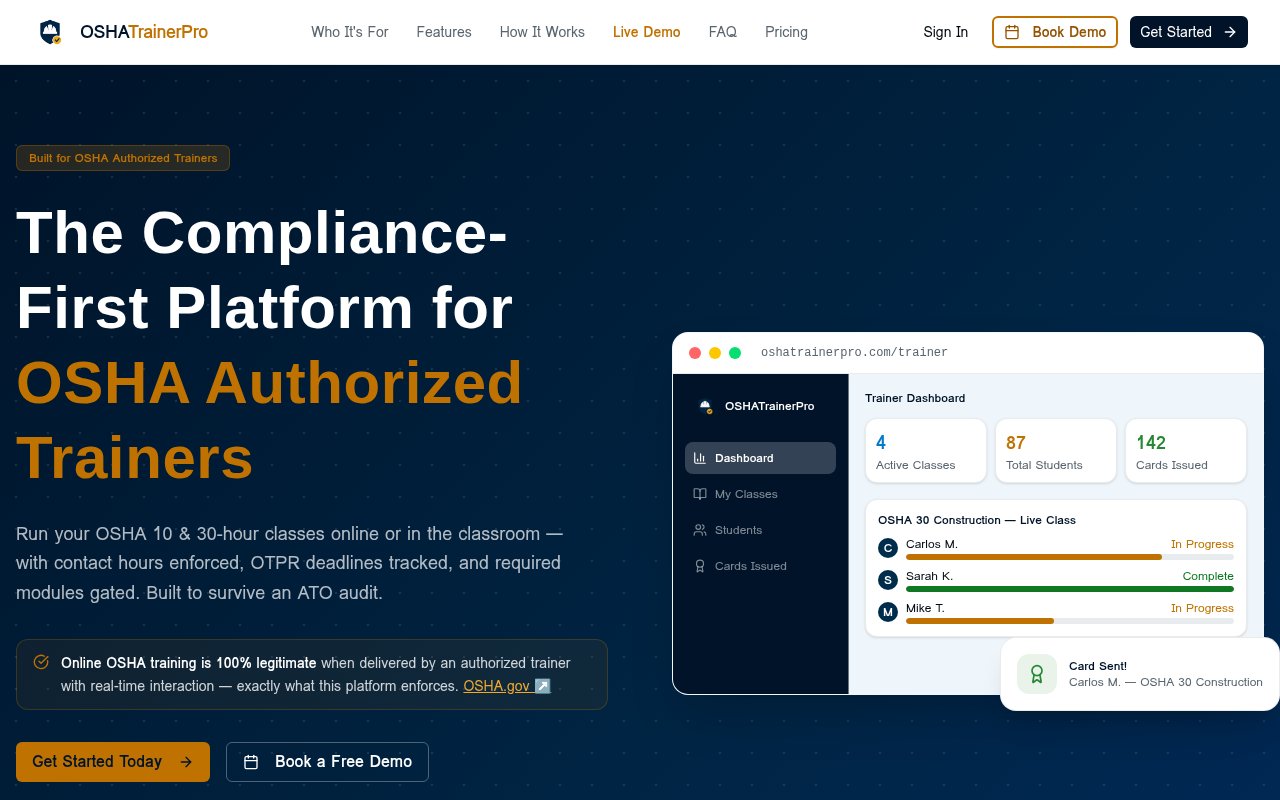Click Sarah K. avatar circle 'S'
The width and height of the screenshot is (1280, 800).
(888, 580)
